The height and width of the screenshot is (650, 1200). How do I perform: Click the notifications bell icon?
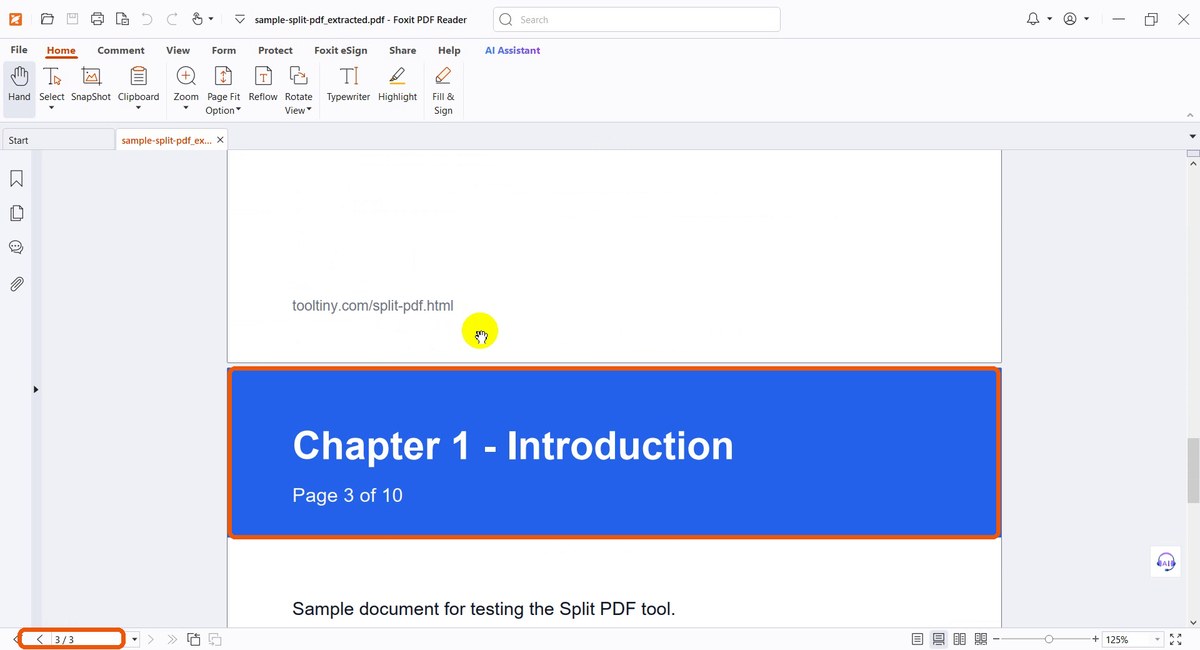tap(1034, 19)
